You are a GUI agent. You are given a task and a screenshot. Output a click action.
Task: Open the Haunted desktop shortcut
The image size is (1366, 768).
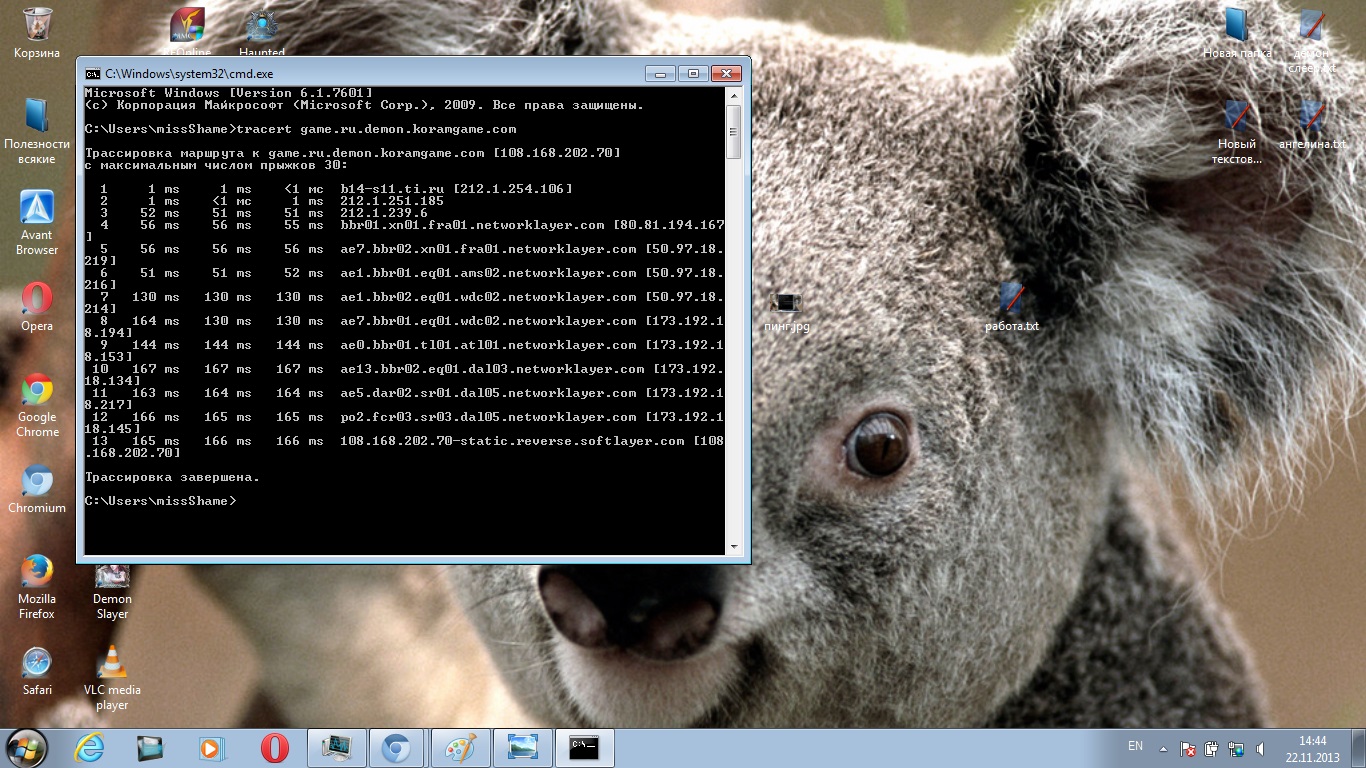pos(262,32)
